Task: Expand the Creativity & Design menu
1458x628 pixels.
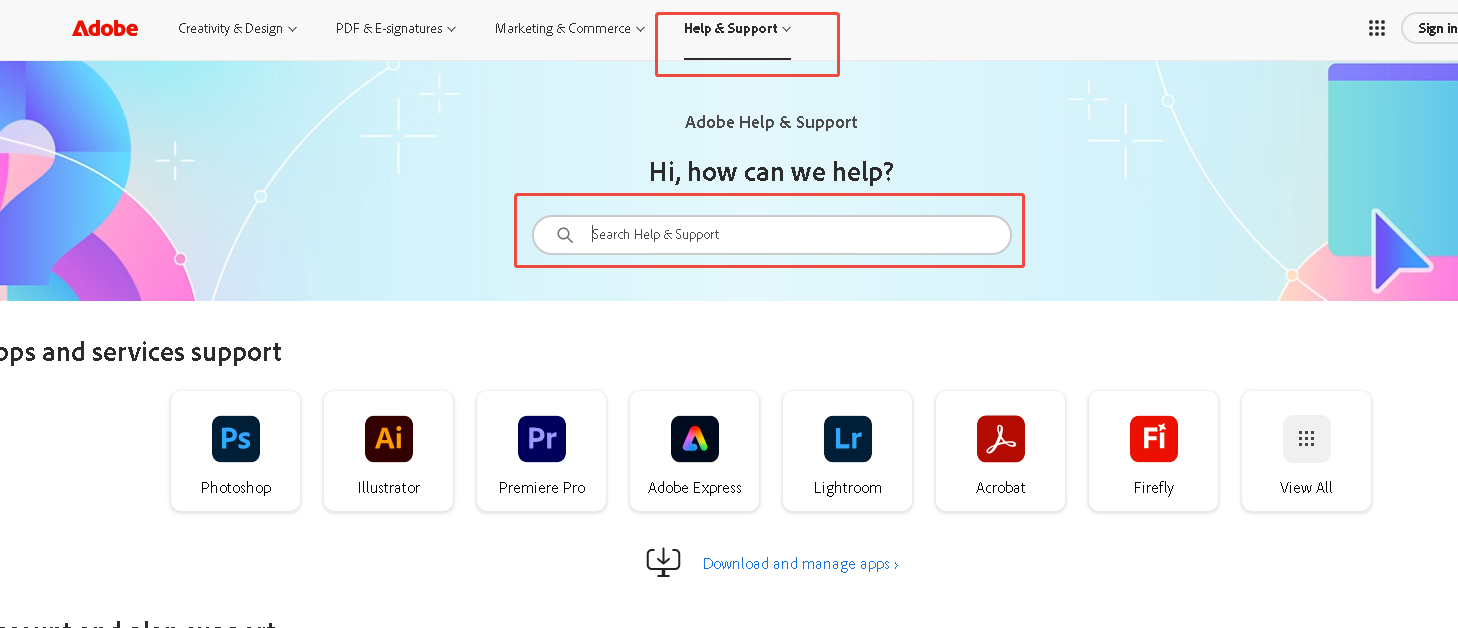Action: (x=238, y=28)
